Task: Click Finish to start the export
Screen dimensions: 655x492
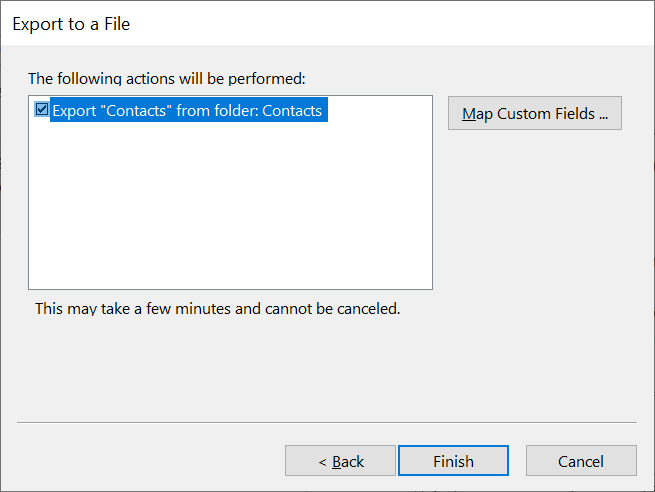Action: pos(453,461)
